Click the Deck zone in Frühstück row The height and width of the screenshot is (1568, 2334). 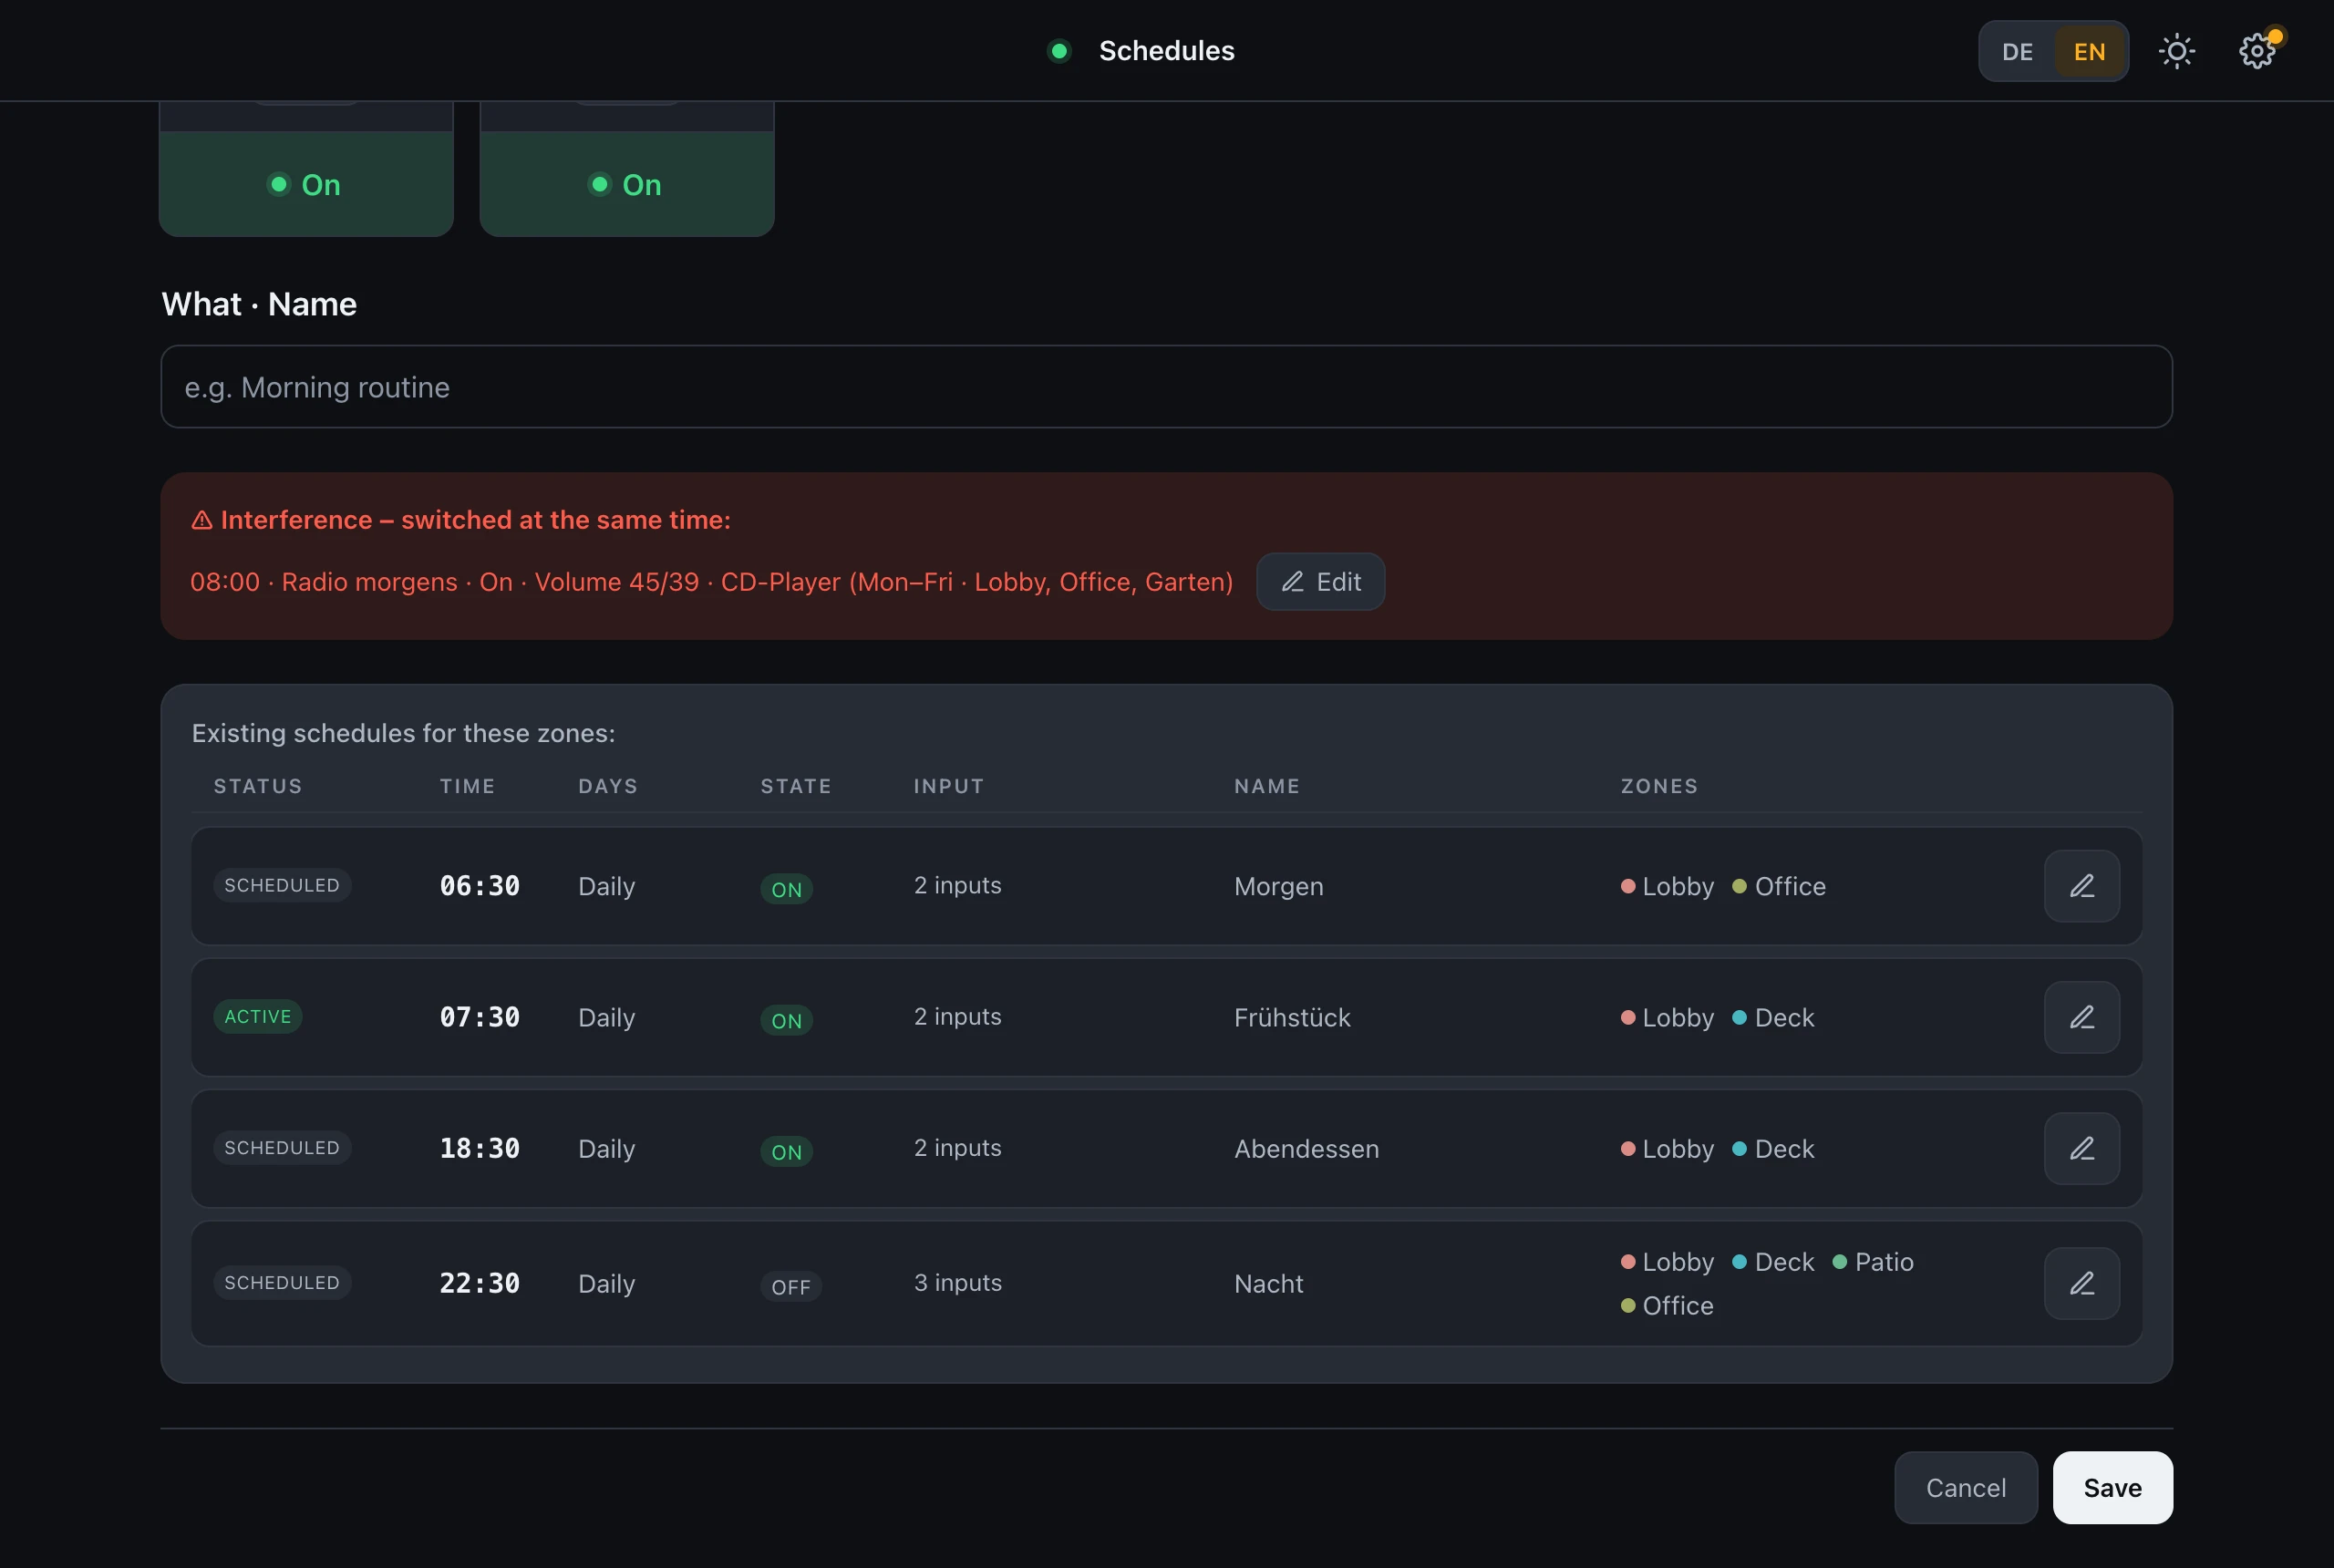(1772, 1017)
